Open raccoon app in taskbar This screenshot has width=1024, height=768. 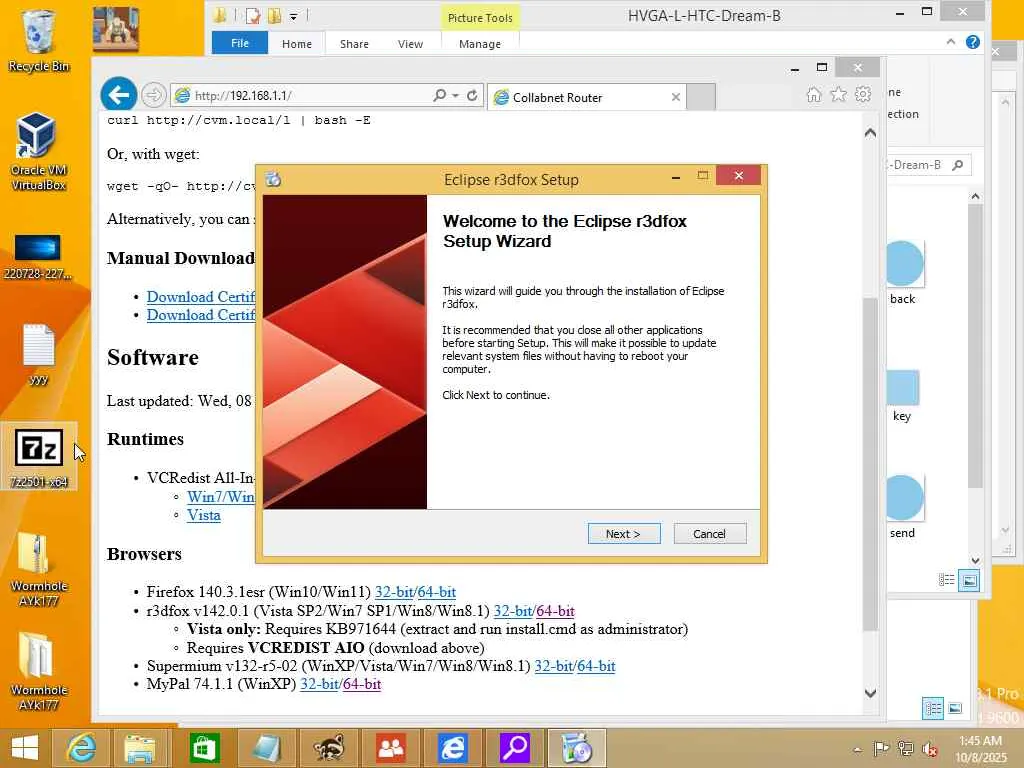coord(328,748)
